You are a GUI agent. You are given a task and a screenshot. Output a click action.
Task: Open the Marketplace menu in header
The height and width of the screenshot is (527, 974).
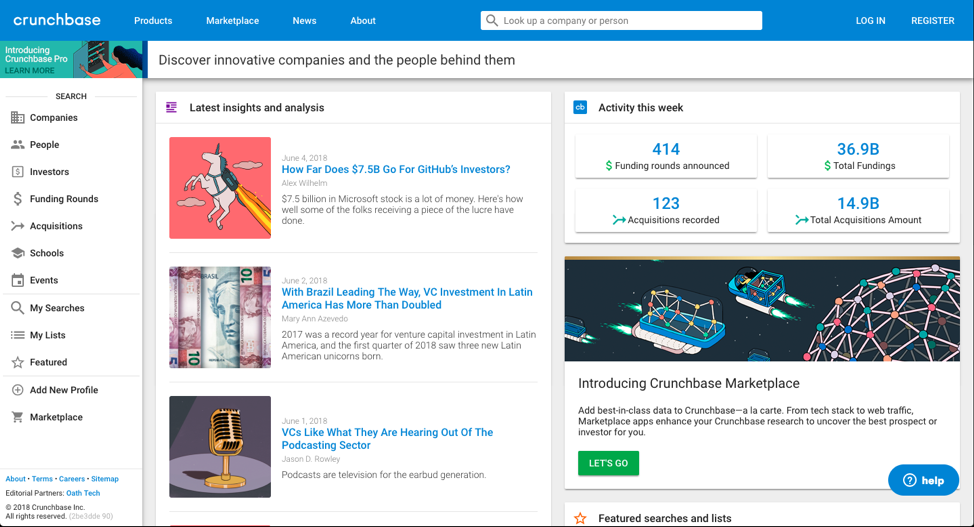232,21
